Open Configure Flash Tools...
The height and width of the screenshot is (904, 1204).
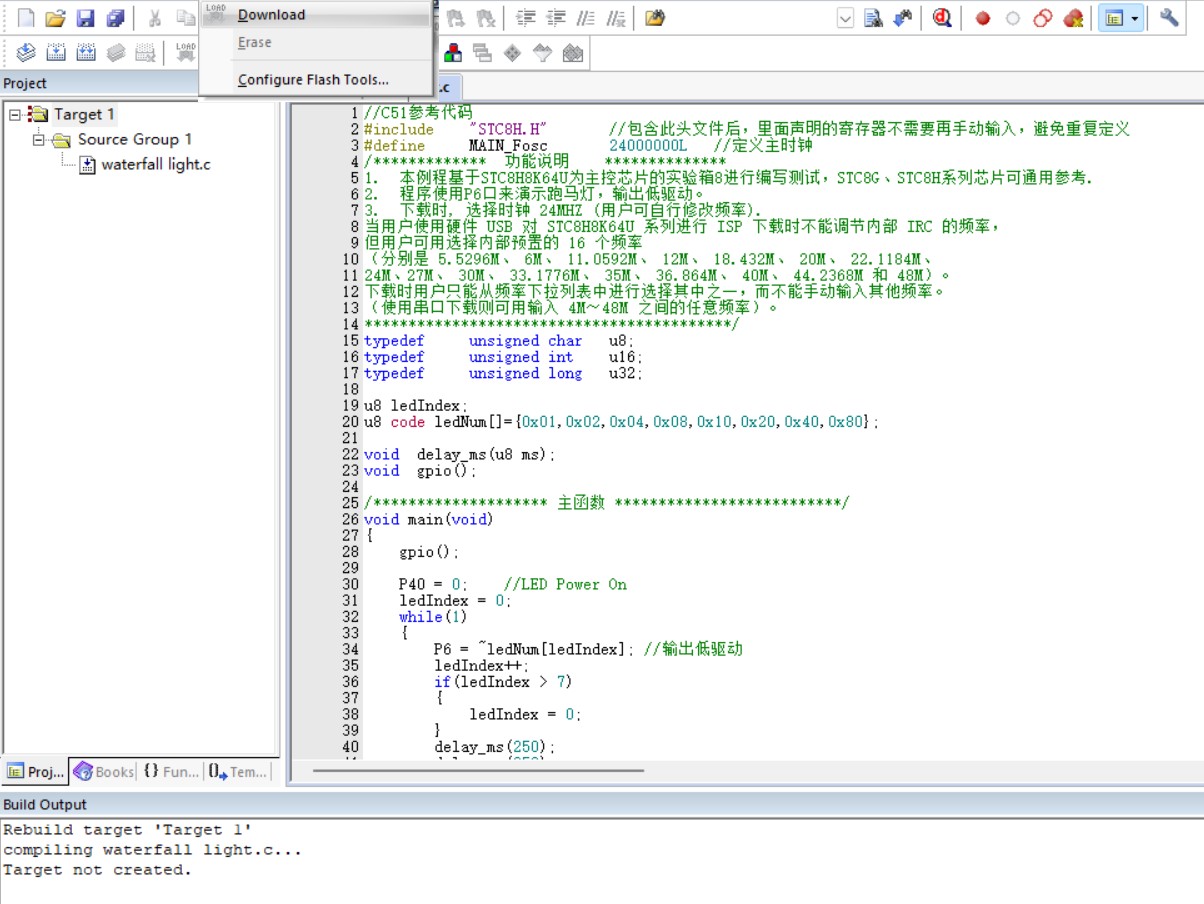[313, 80]
